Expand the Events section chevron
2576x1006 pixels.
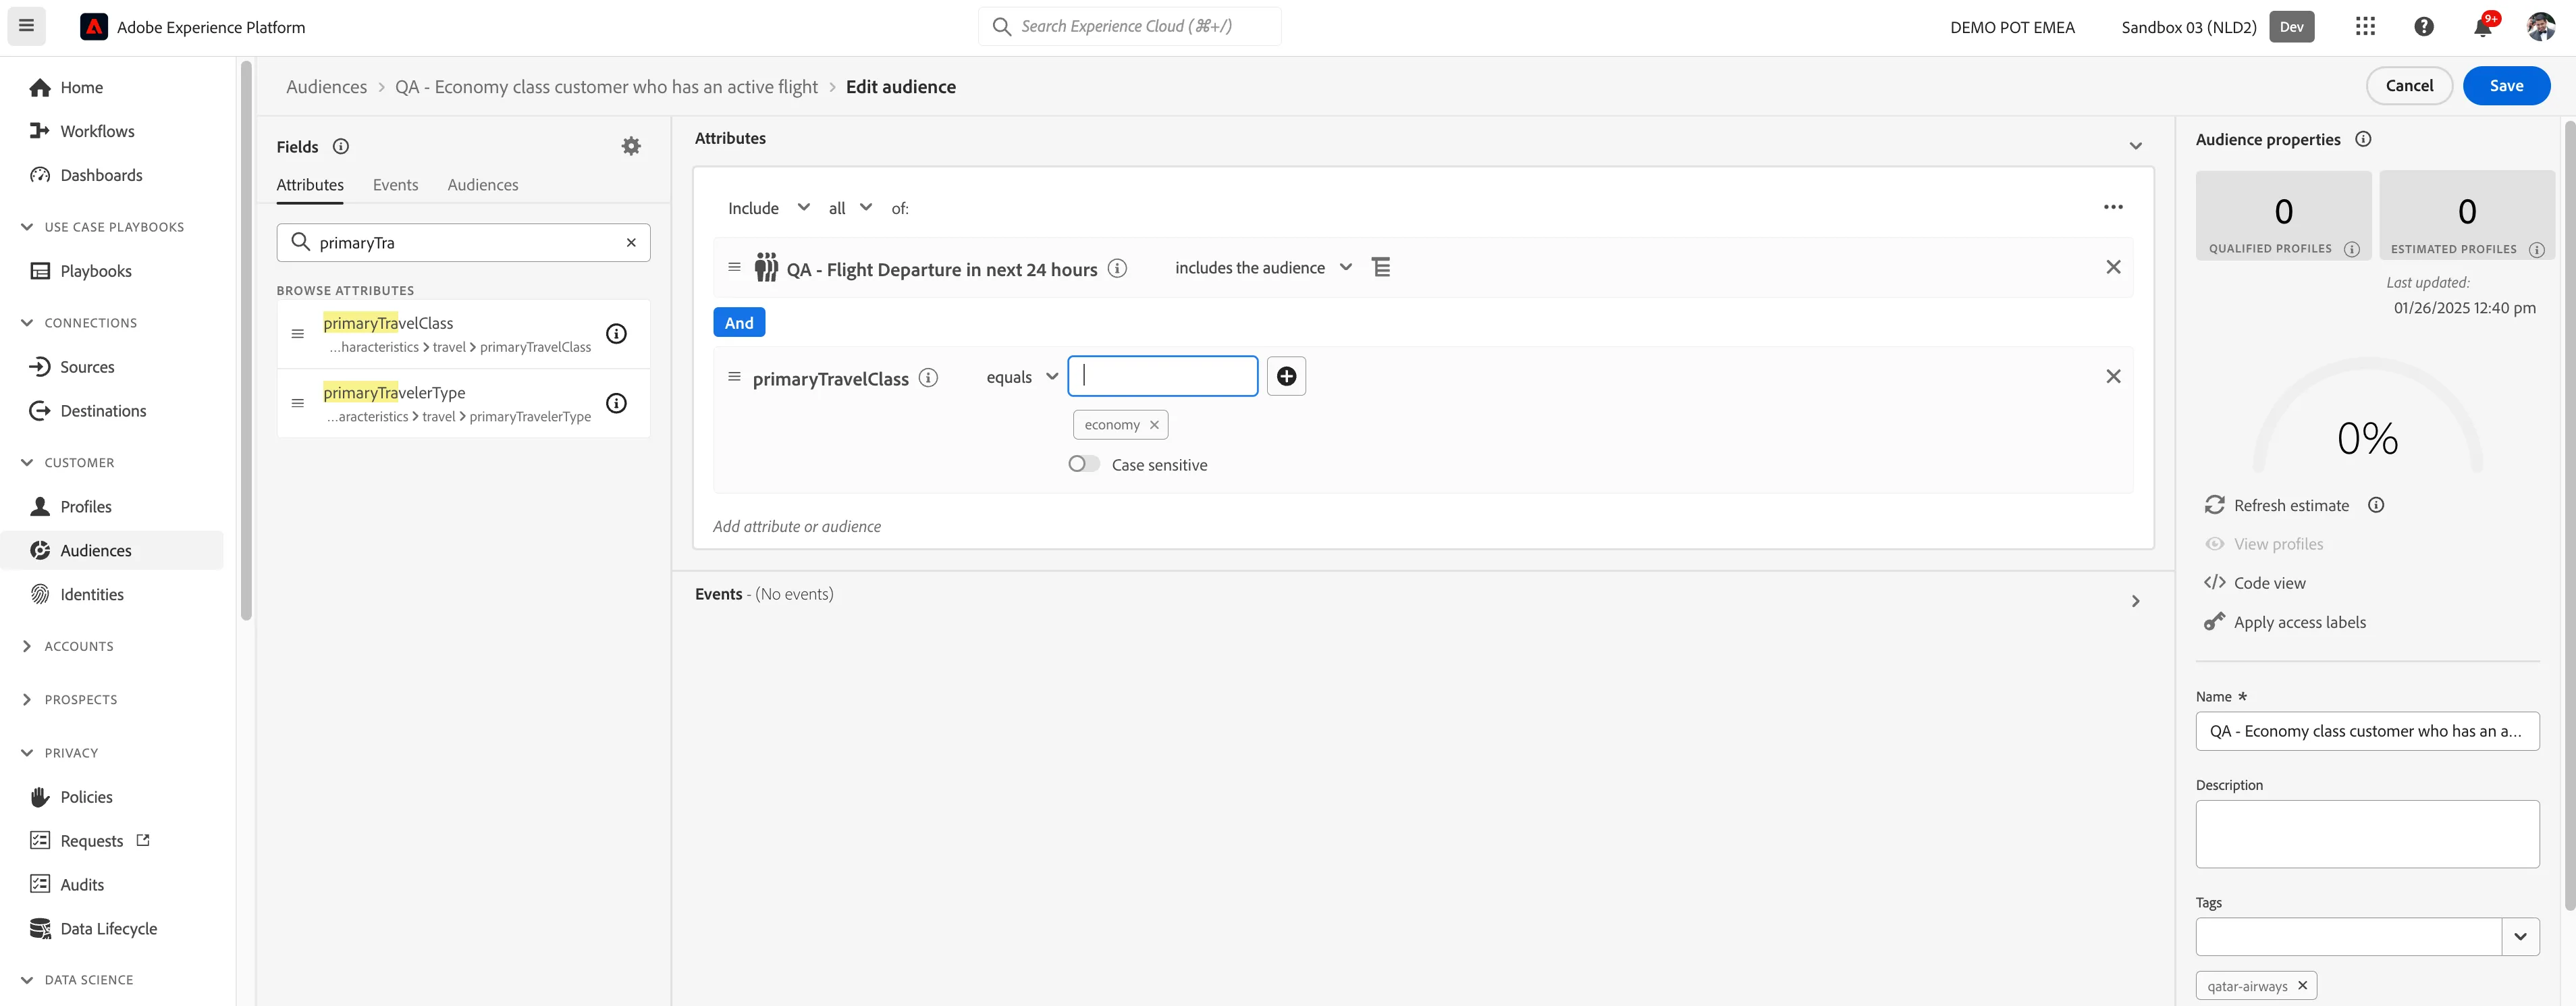pos(2135,601)
